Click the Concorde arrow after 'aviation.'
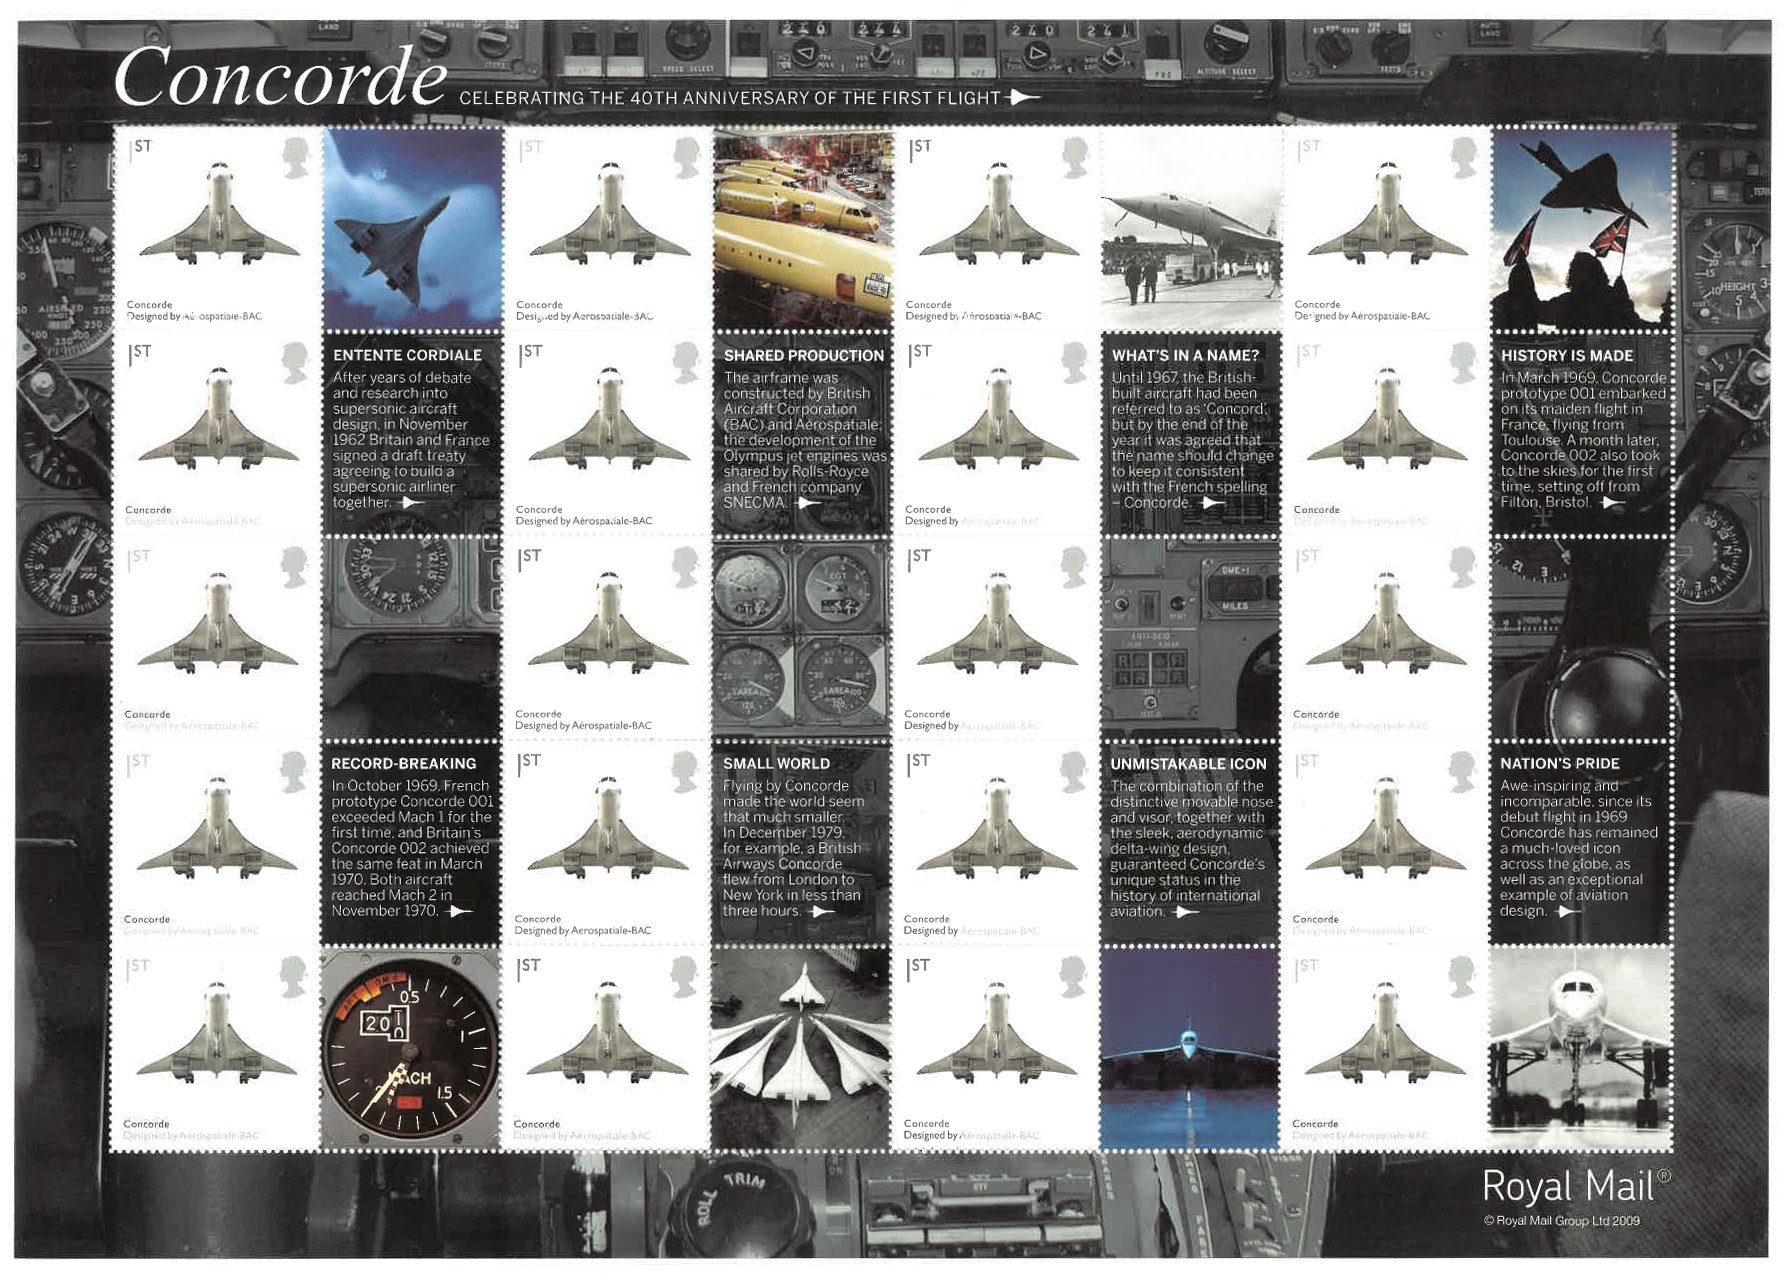This screenshot has height=1281, width=1785. [x=1185, y=911]
